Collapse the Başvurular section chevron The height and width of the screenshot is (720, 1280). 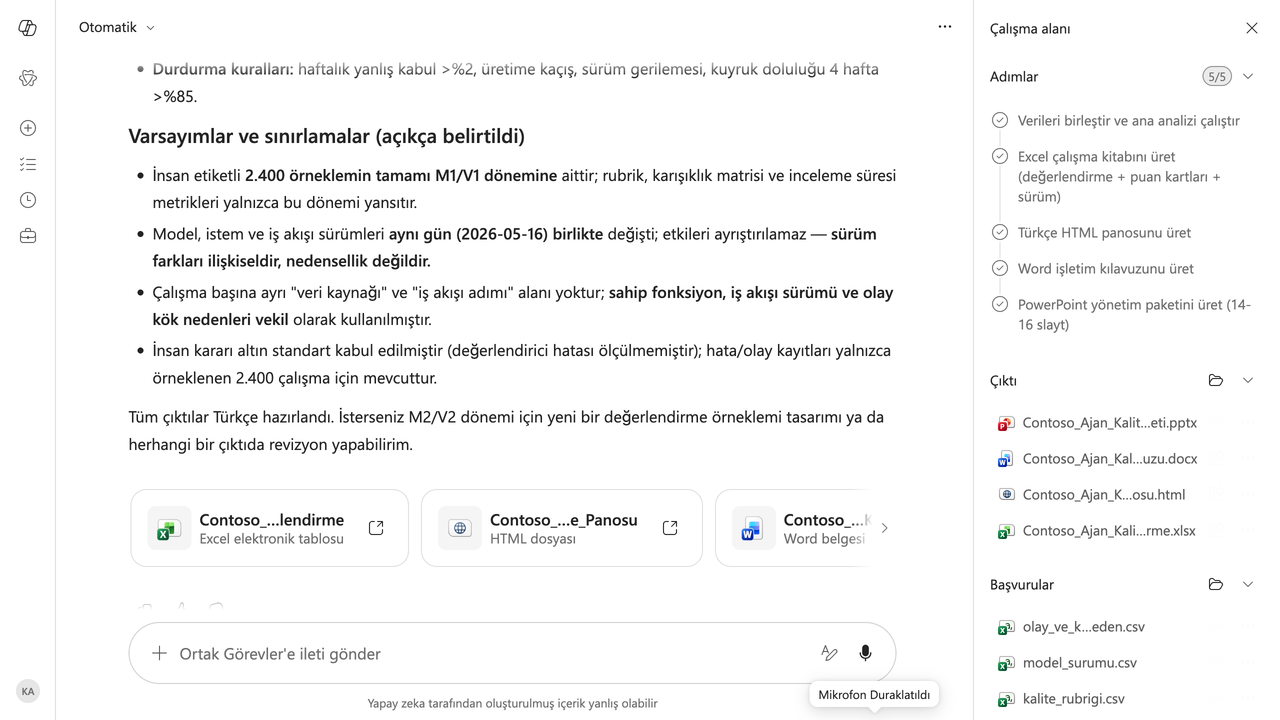click(x=1247, y=584)
